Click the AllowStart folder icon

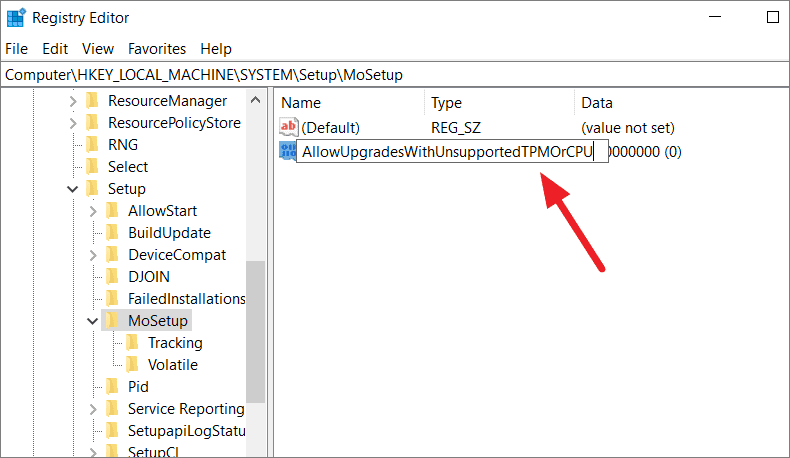112,211
